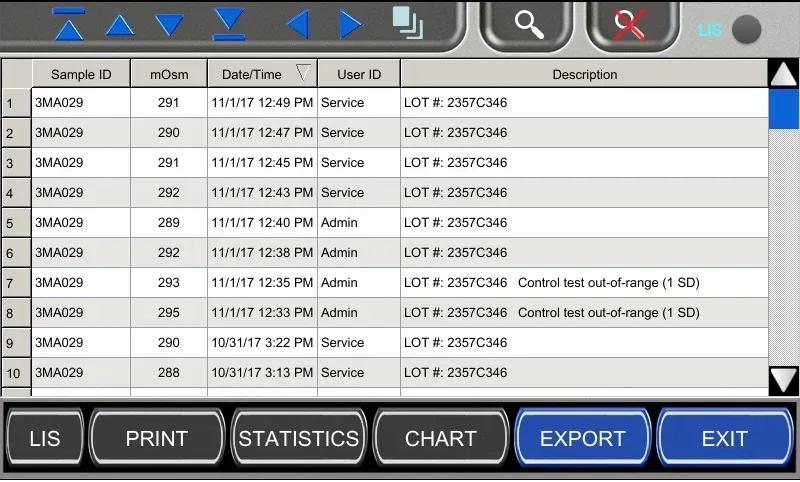Click out-of-range description in row 8
This screenshot has height=482, width=800.
click(x=609, y=313)
